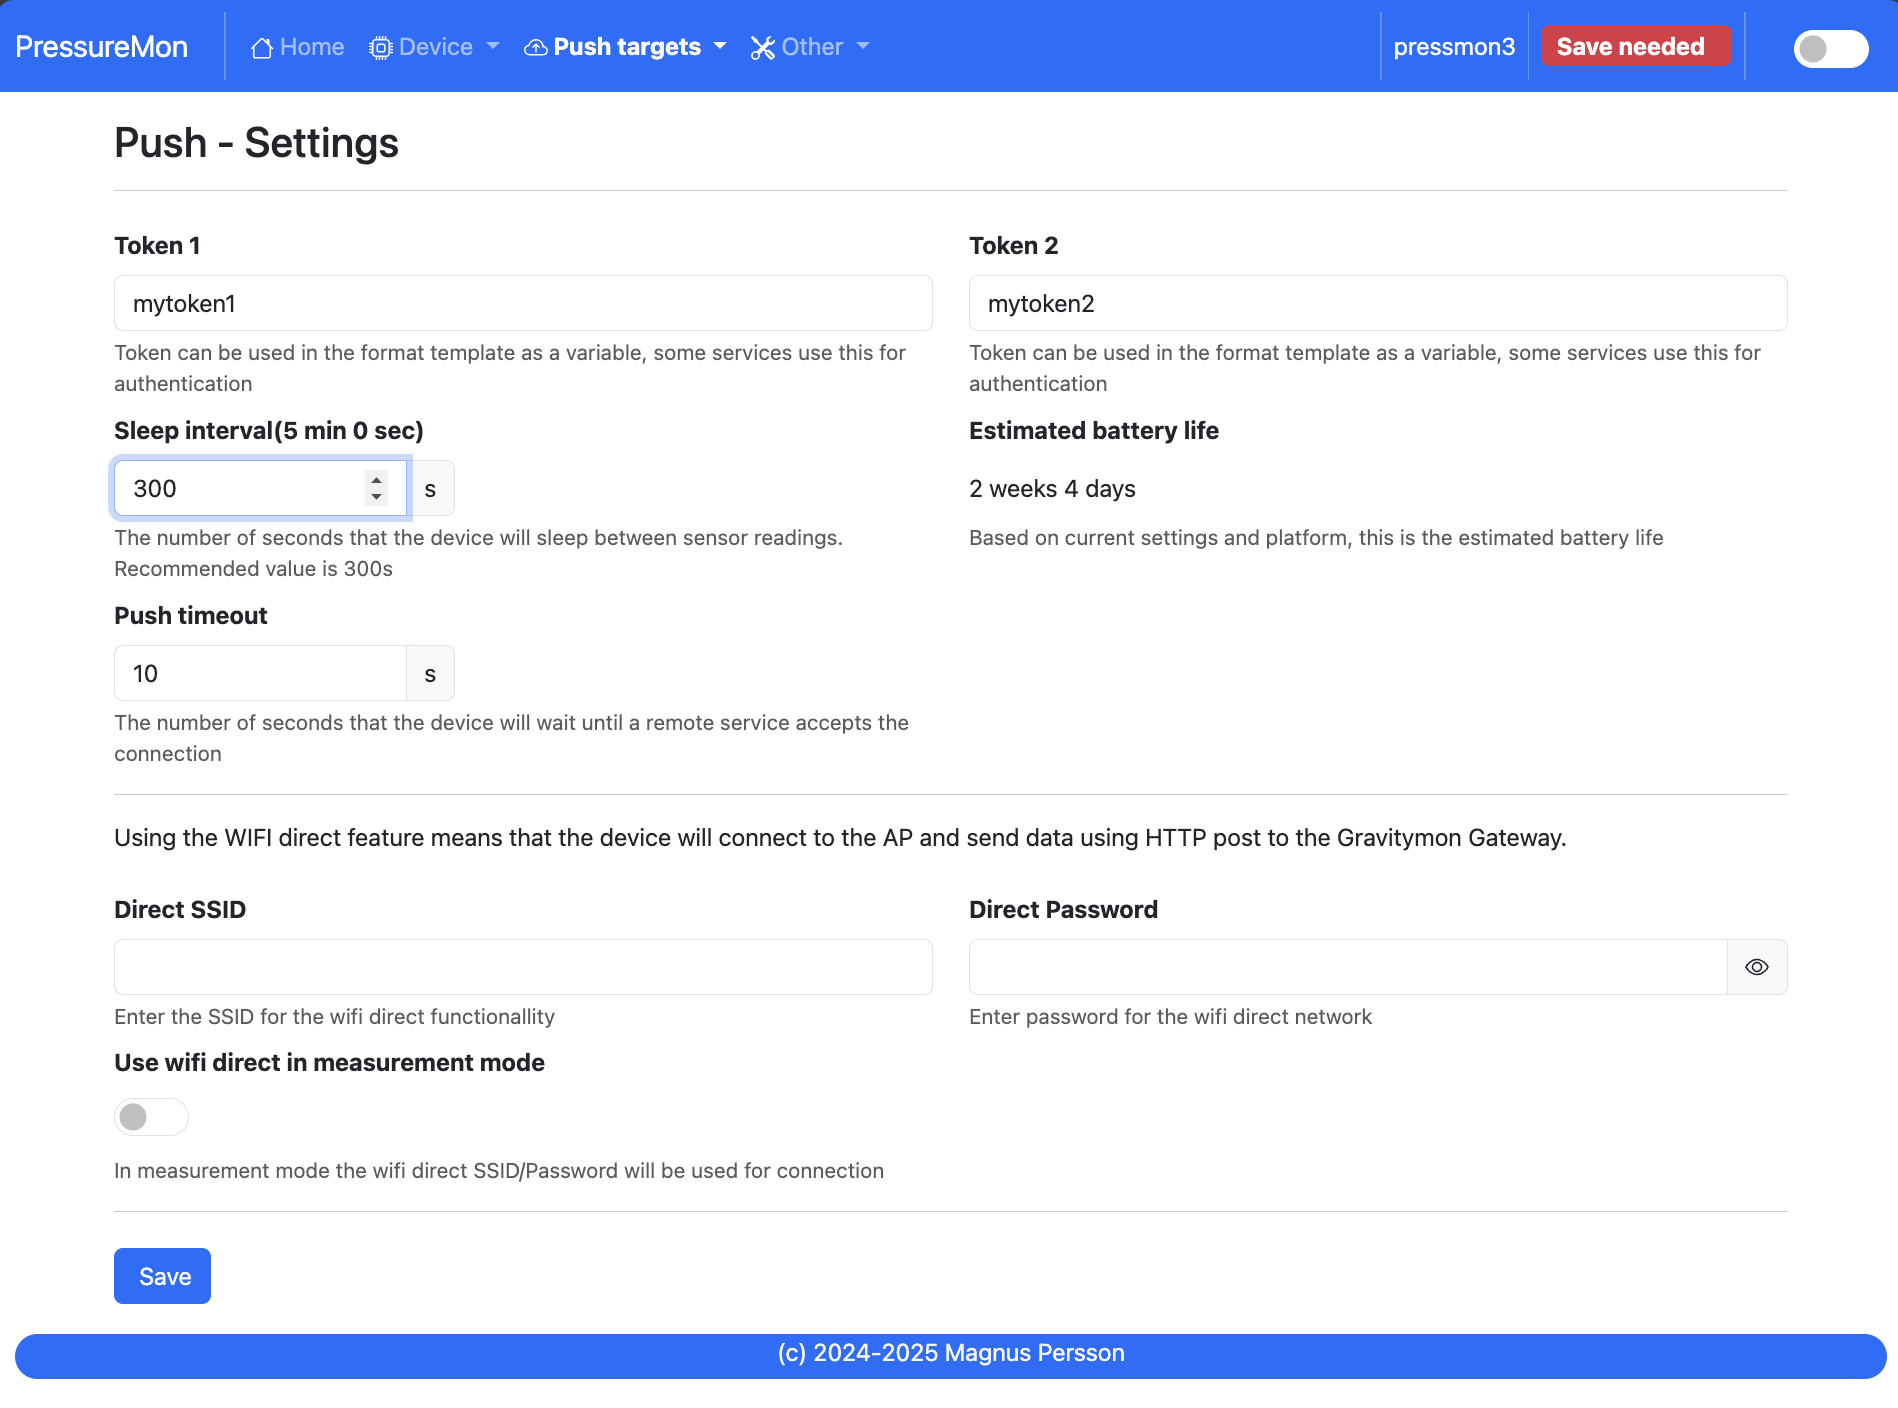The image size is (1898, 1408).
Task: Click the Estimated battery life label
Action: (x=1094, y=431)
